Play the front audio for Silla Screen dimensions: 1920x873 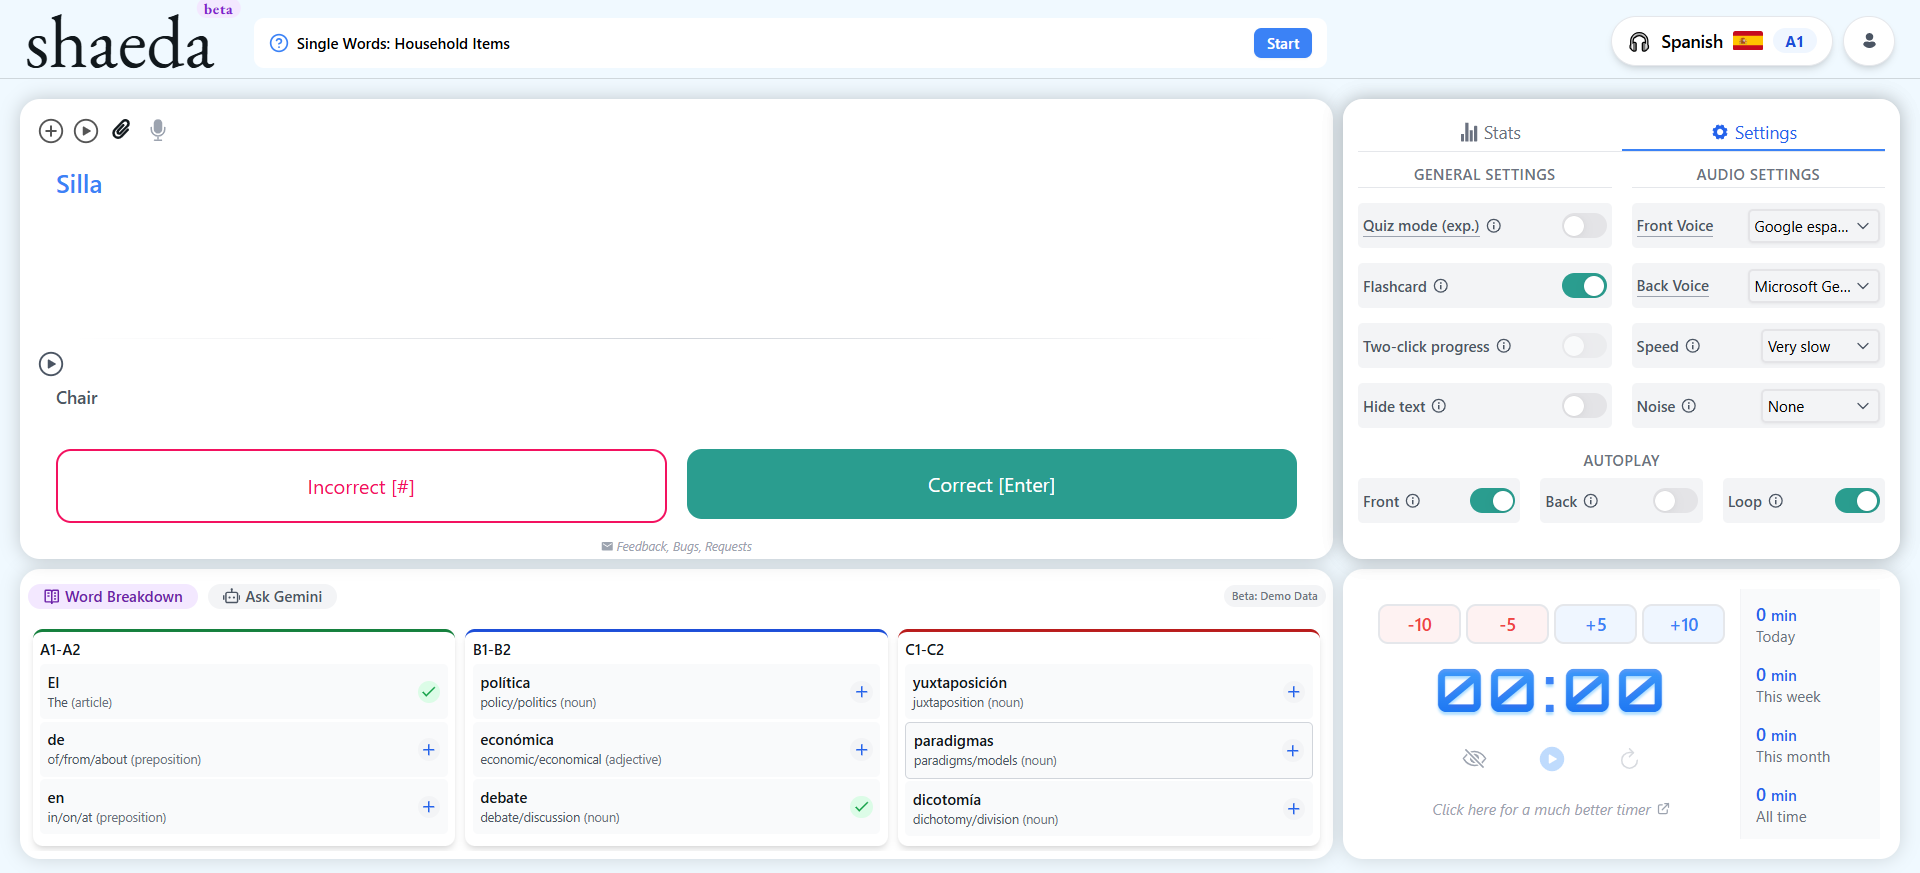(86, 131)
